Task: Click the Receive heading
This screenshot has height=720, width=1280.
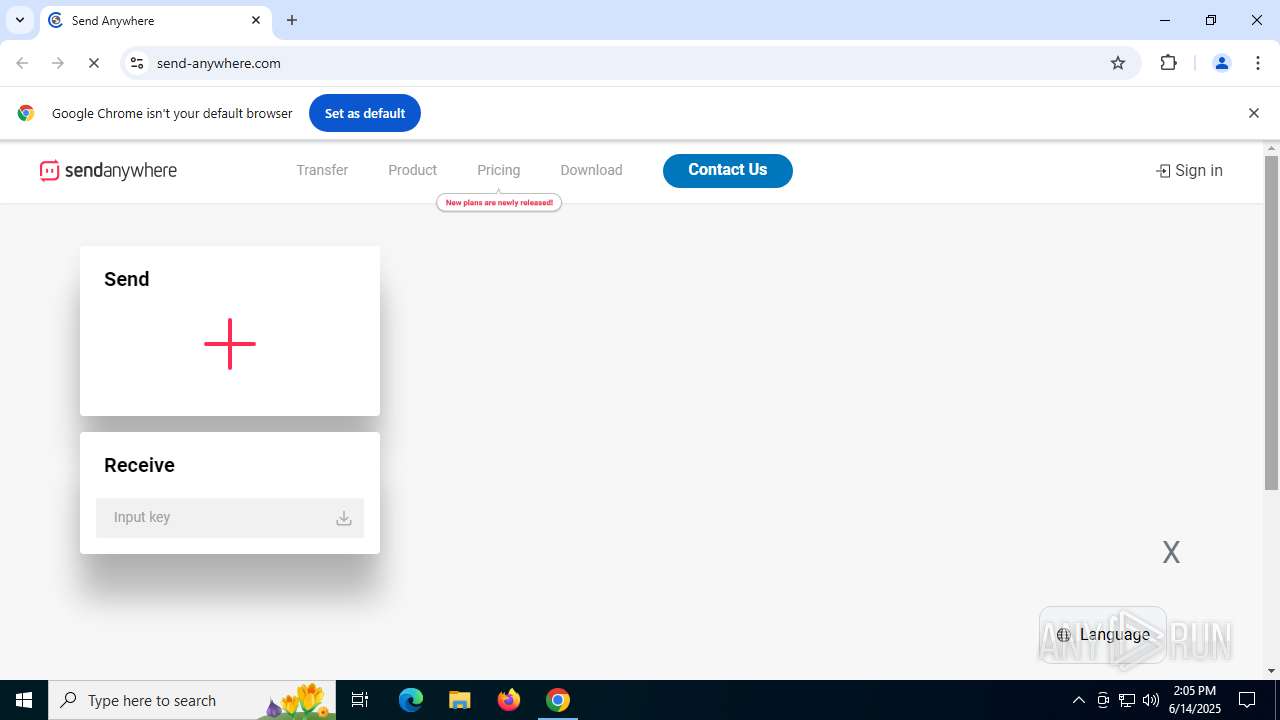Action: point(139,465)
